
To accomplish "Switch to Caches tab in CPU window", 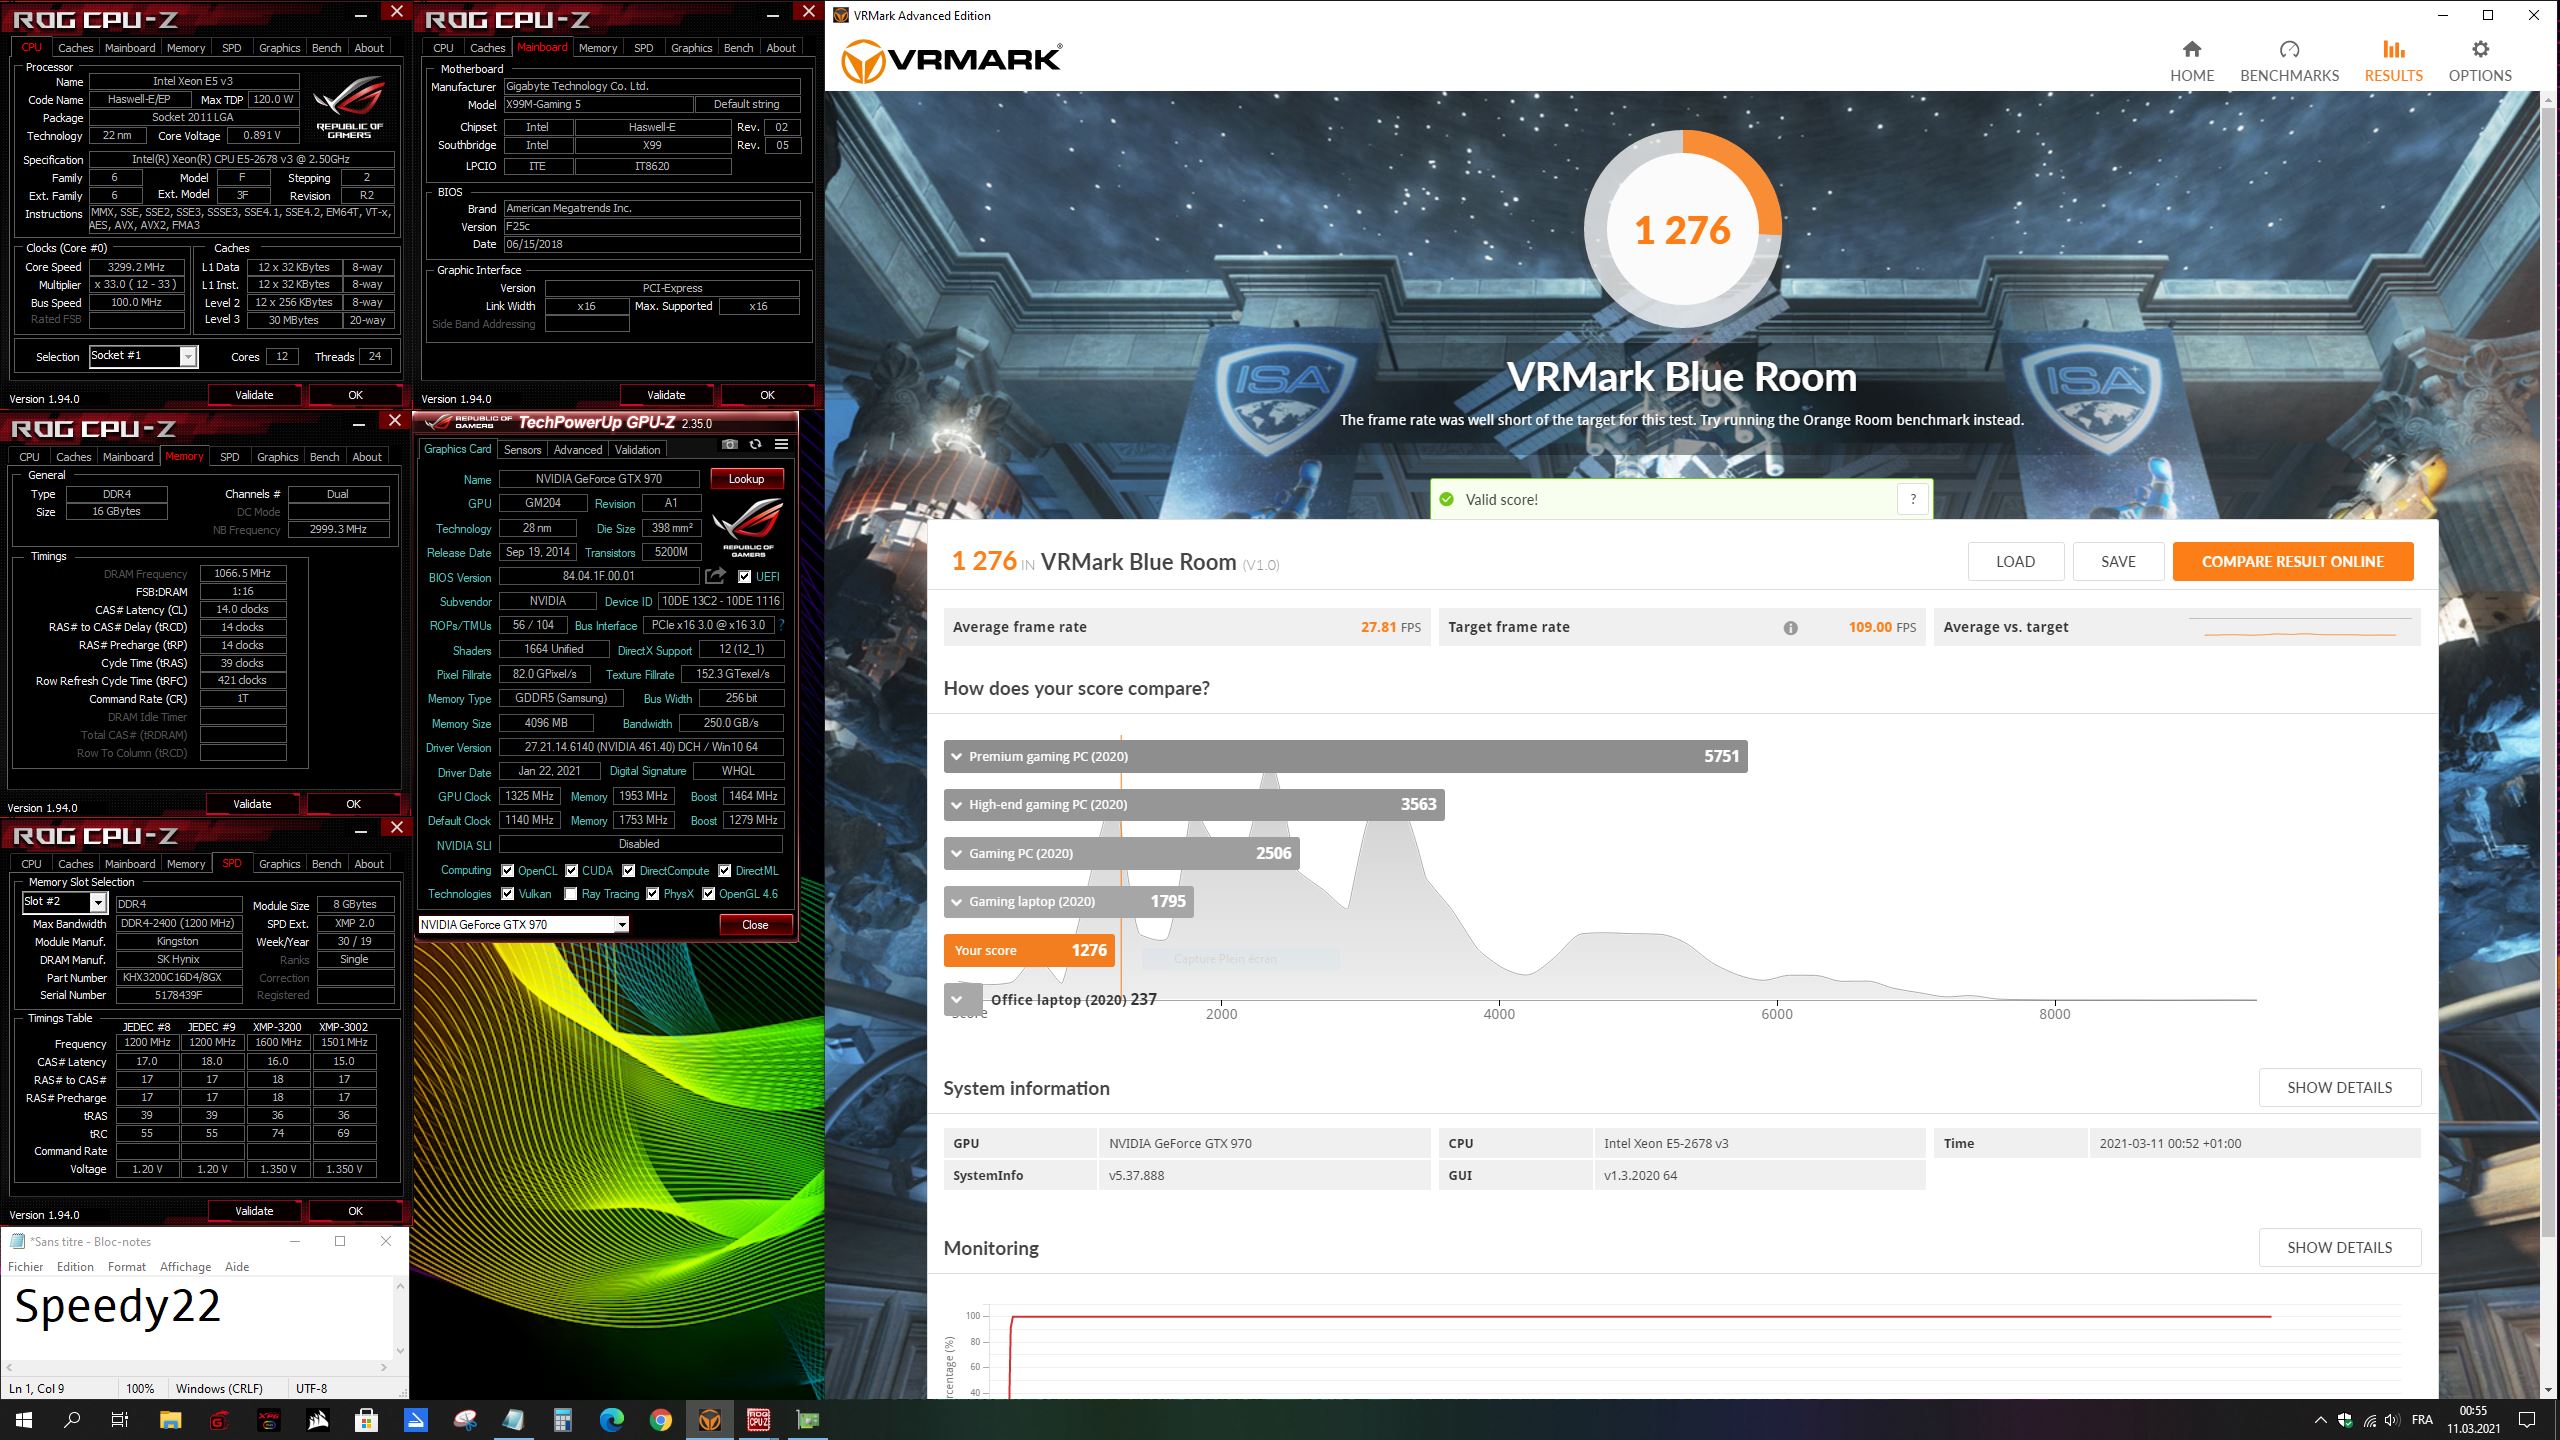I will pyautogui.click(x=75, y=47).
